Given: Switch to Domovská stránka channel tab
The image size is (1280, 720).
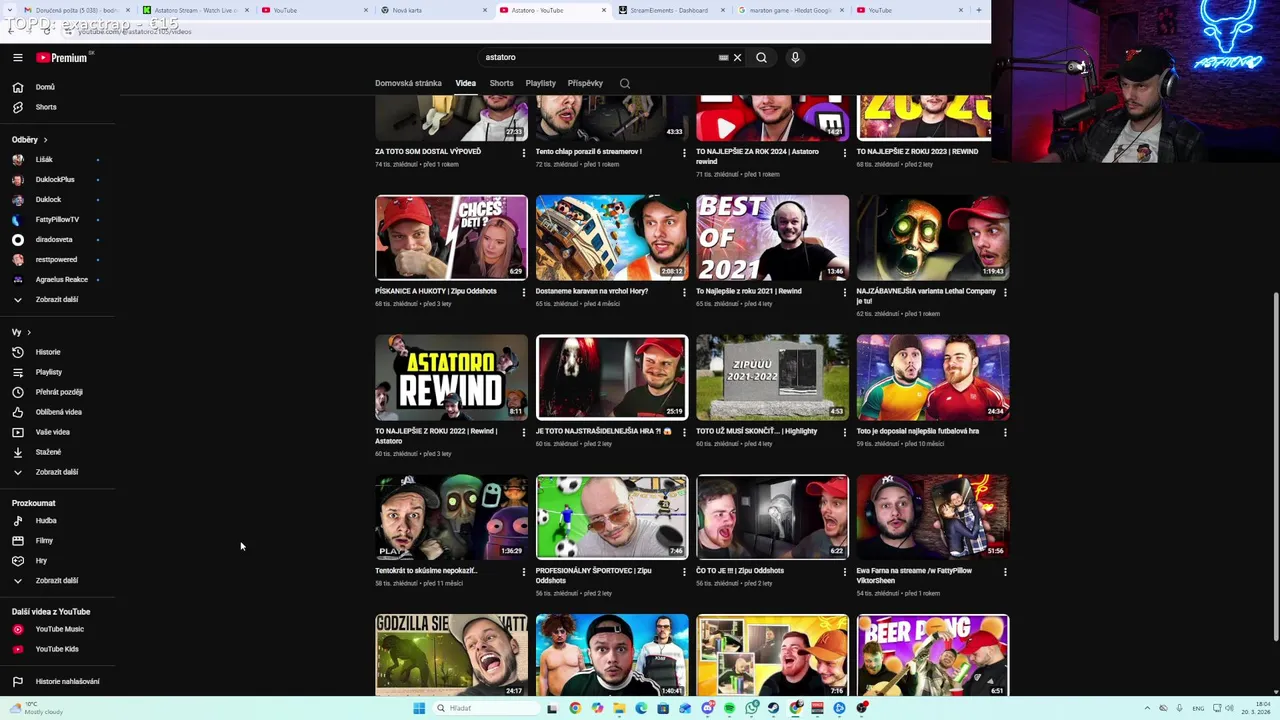Looking at the screenshot, I should [x=408, y=84].
